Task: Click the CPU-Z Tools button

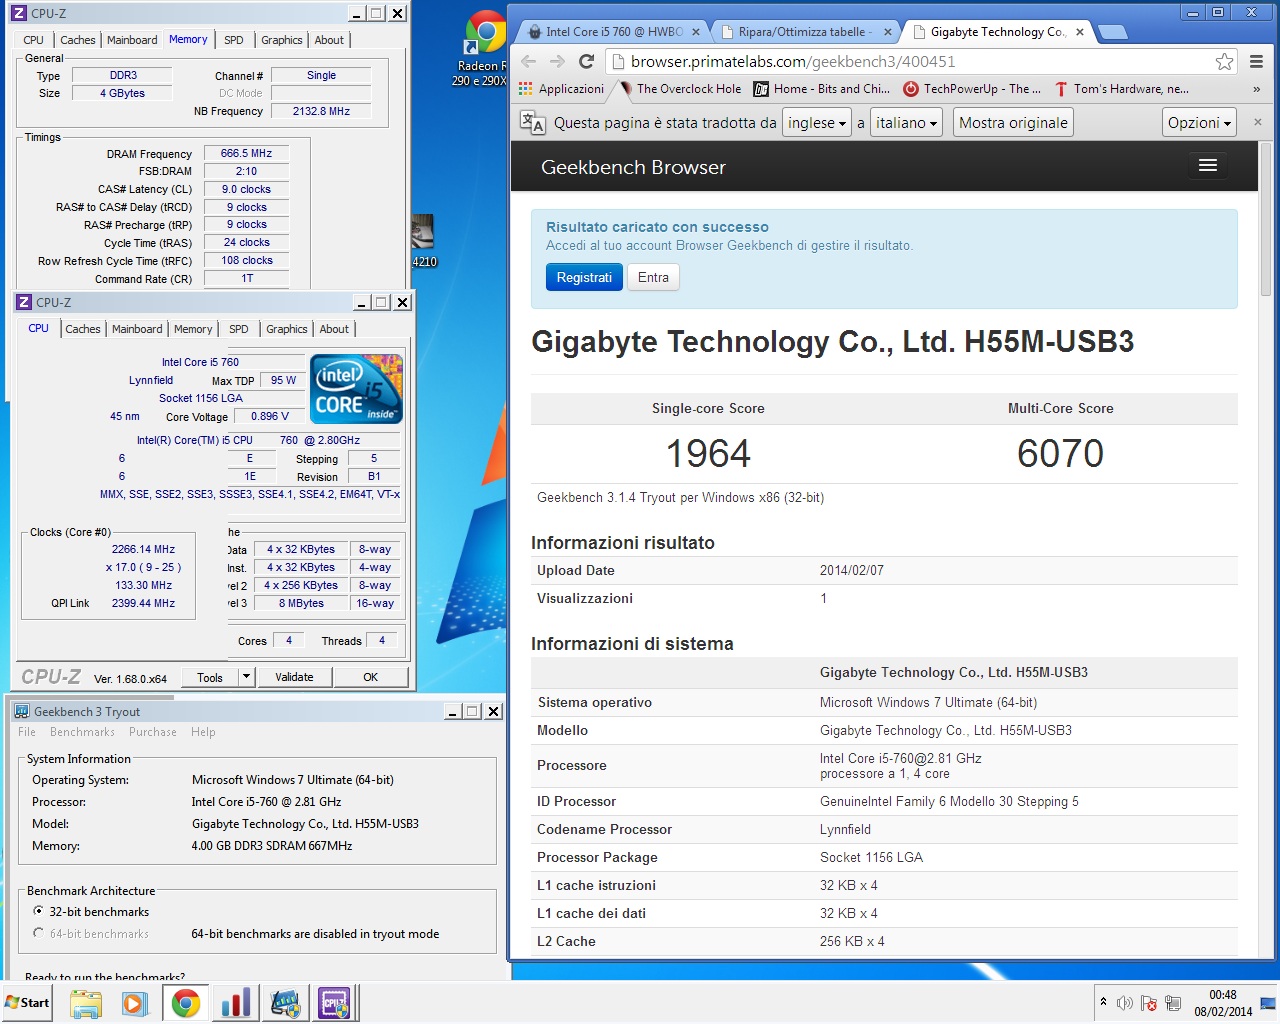Action: tap(210, 677)
